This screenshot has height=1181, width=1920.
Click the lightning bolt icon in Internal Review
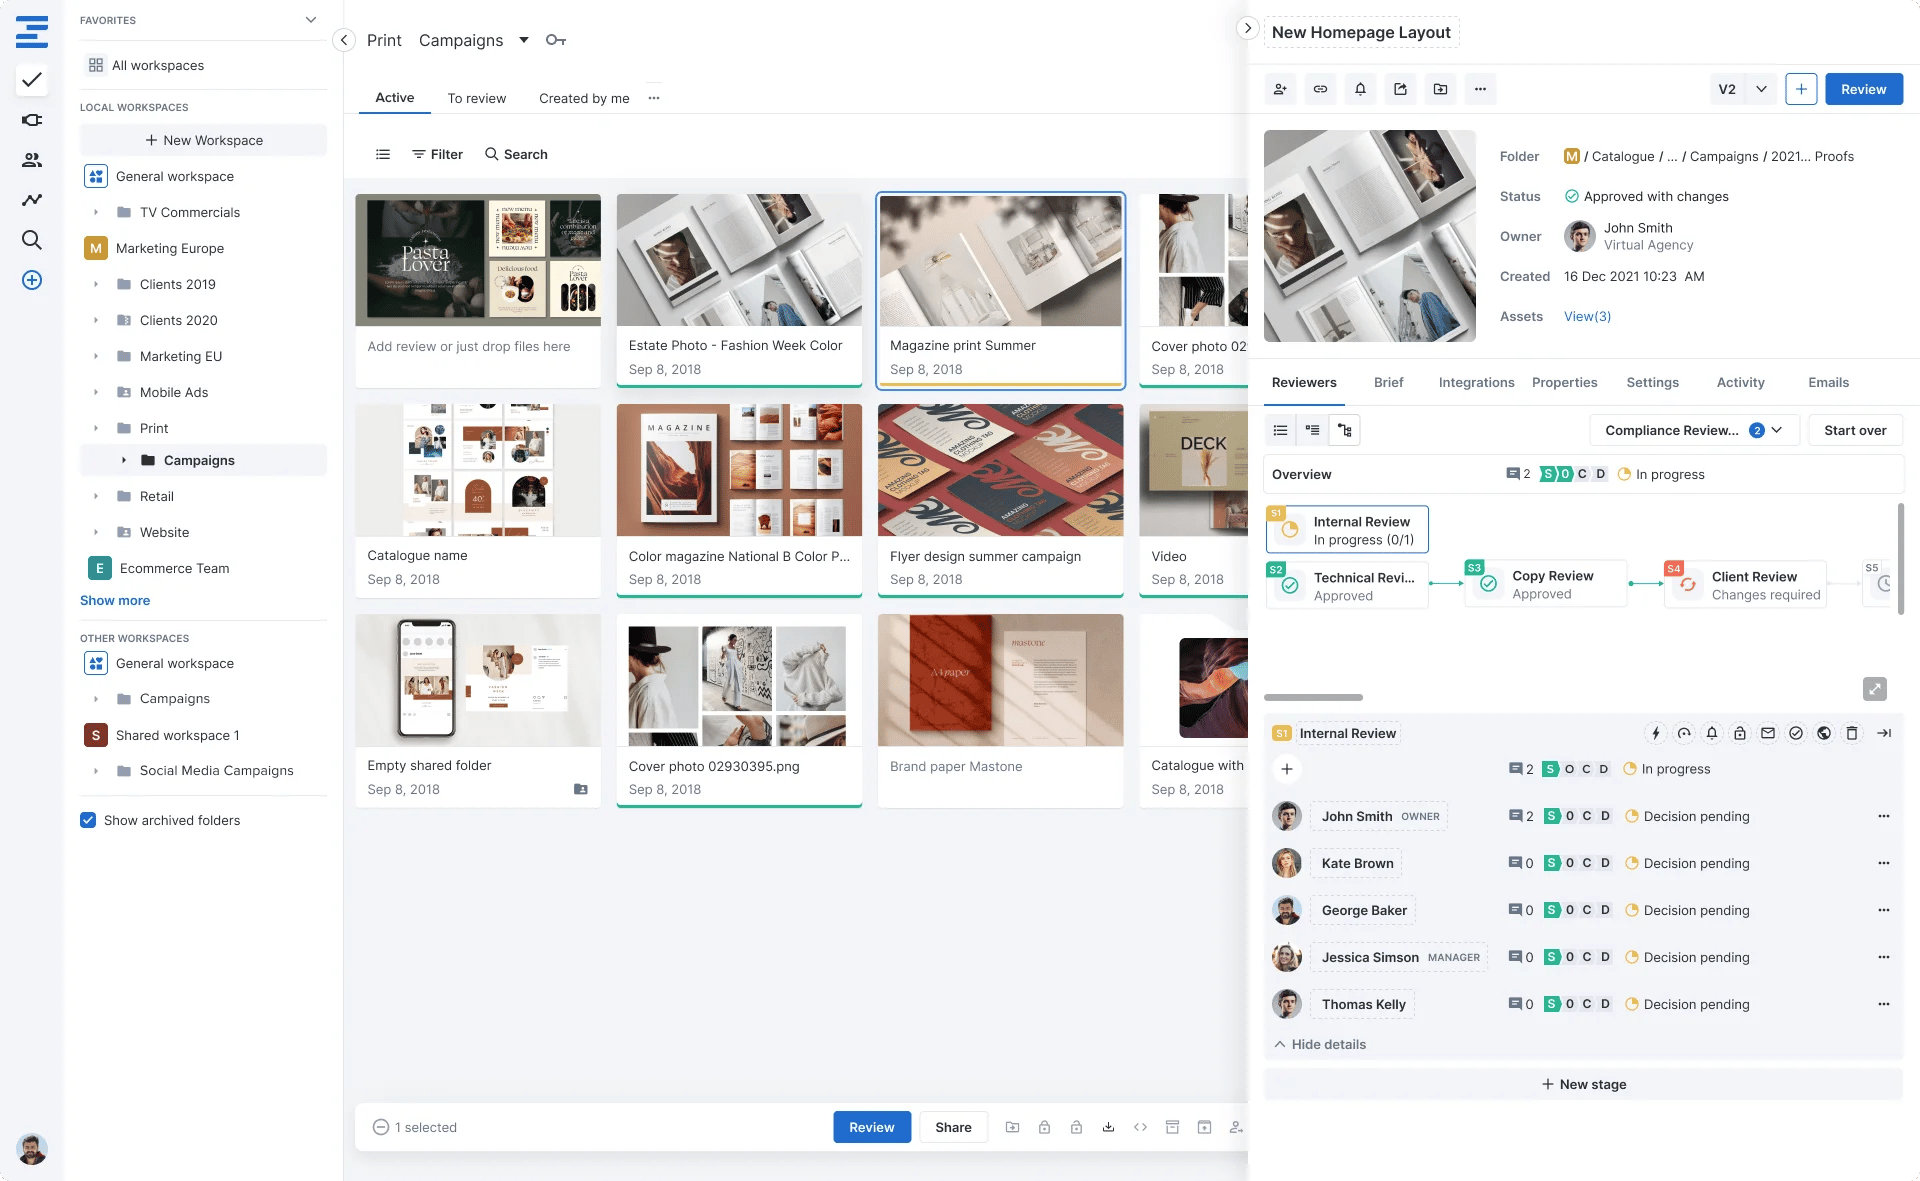click(x=1656, y=733)
